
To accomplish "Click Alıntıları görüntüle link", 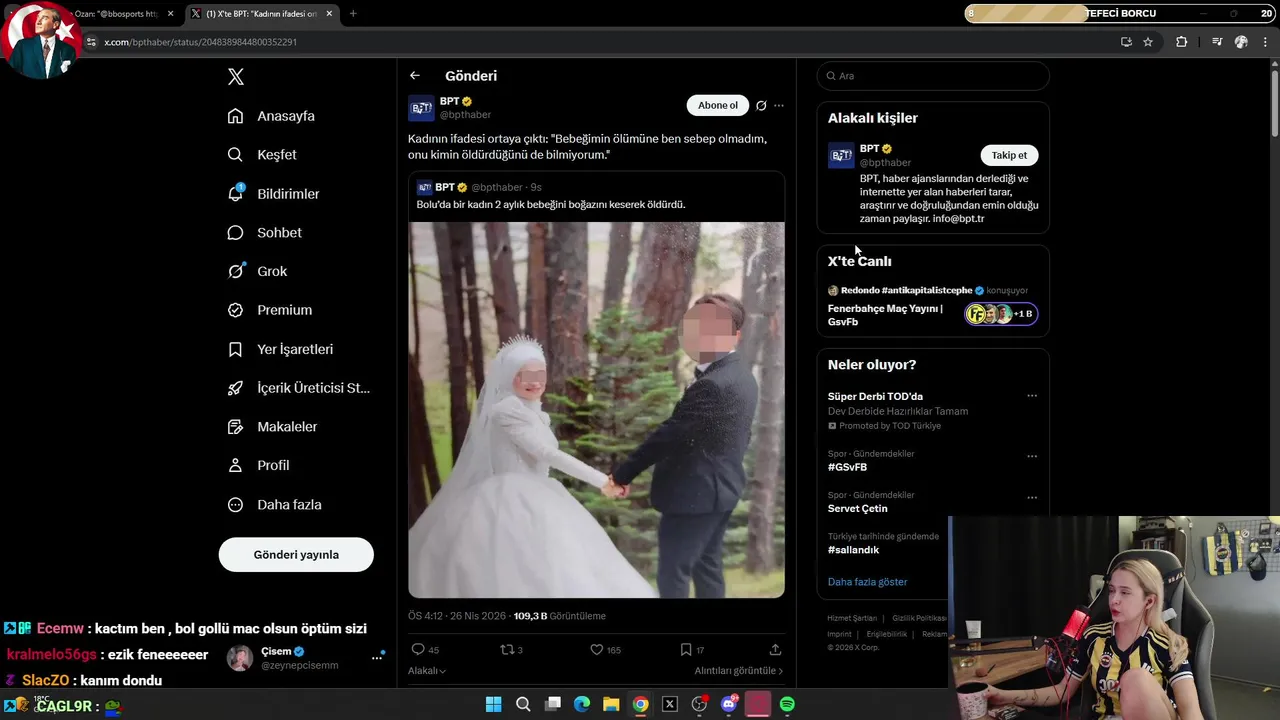I will coord(739,671).
